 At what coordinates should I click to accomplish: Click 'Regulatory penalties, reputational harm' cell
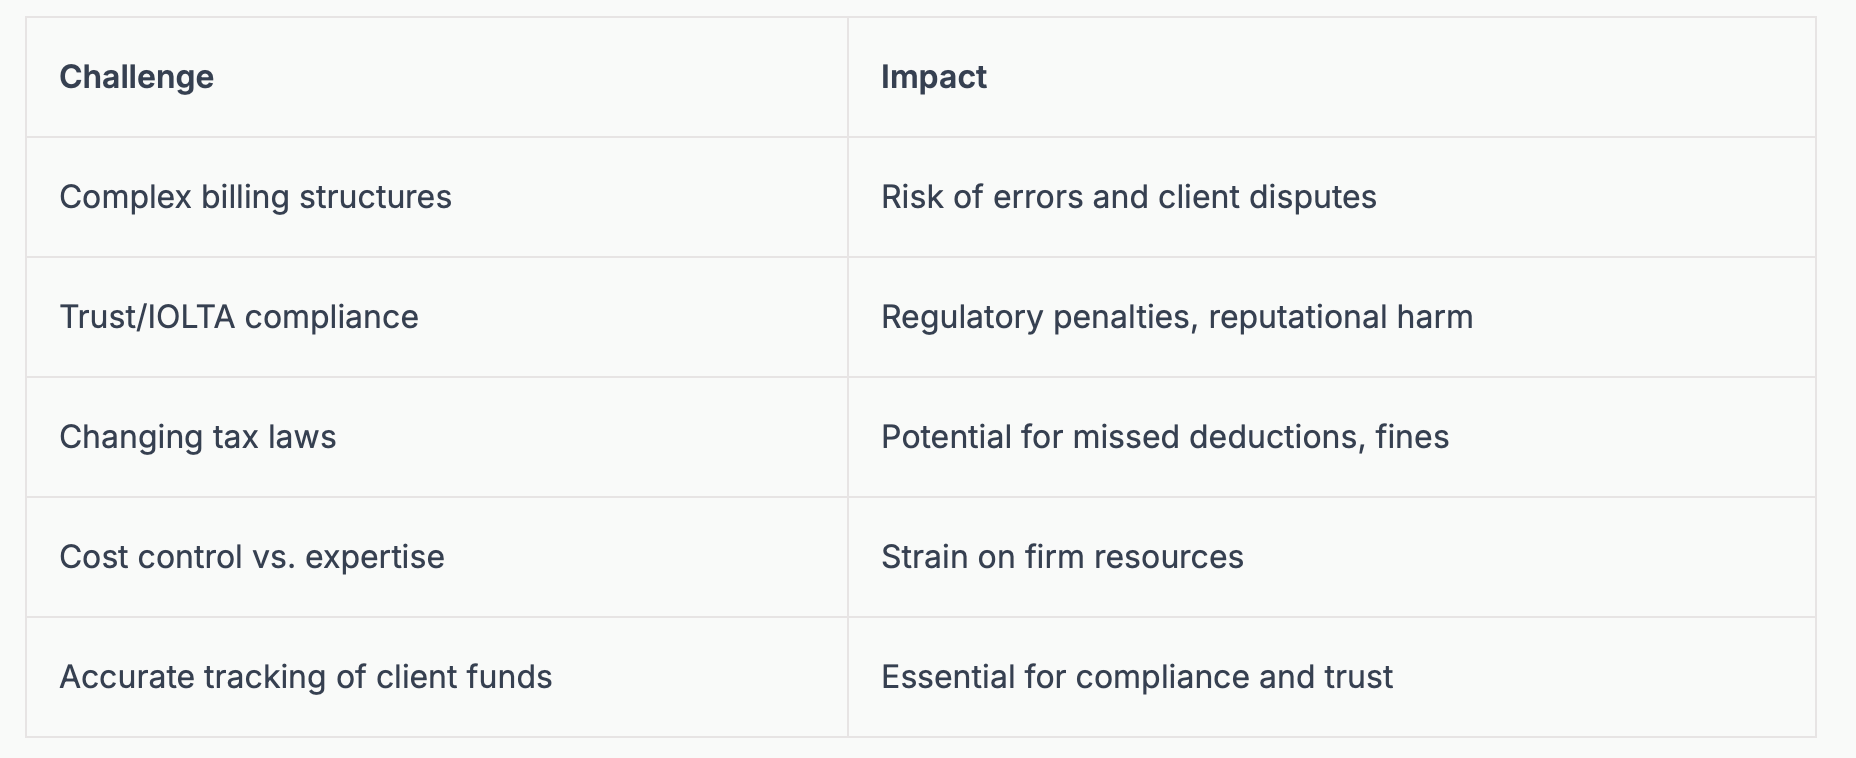click(1176, 317)
